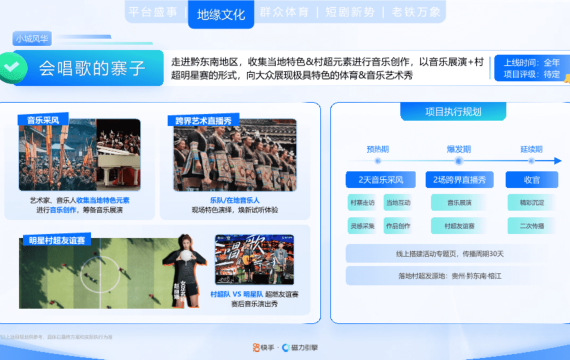570x360 pixels.
Task: Click the 磁力引擎 logo in the footer
Action: (300, 348)
